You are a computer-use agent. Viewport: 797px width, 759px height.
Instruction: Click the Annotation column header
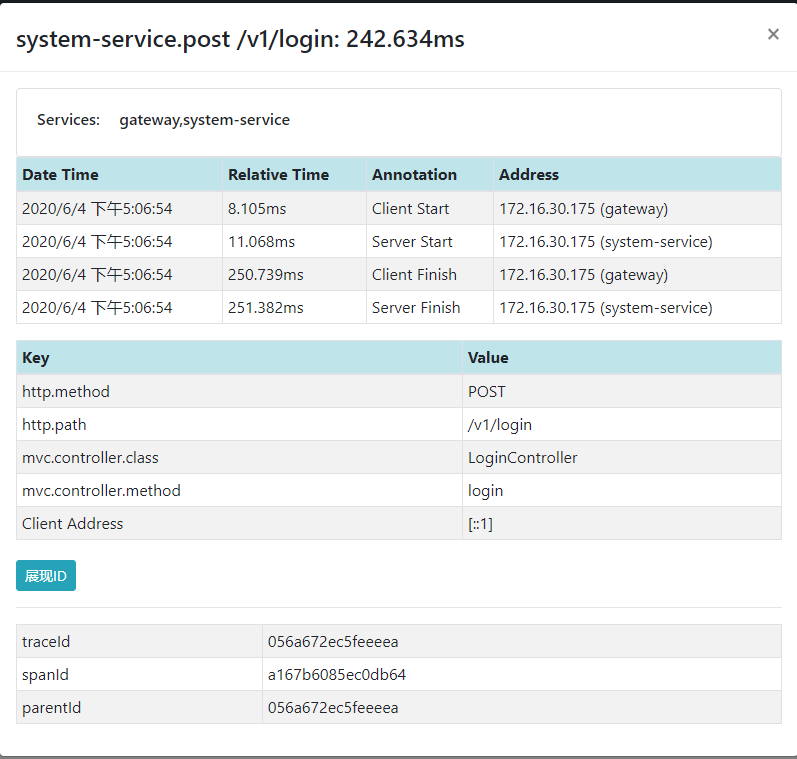[x=414, y=174]
